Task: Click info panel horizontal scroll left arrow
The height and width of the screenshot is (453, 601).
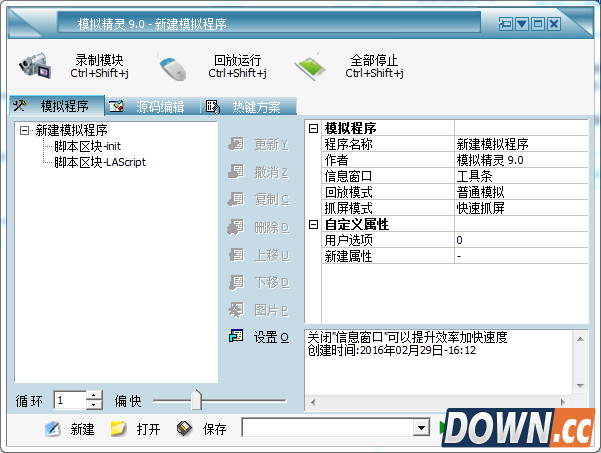Action: (313, 402)
